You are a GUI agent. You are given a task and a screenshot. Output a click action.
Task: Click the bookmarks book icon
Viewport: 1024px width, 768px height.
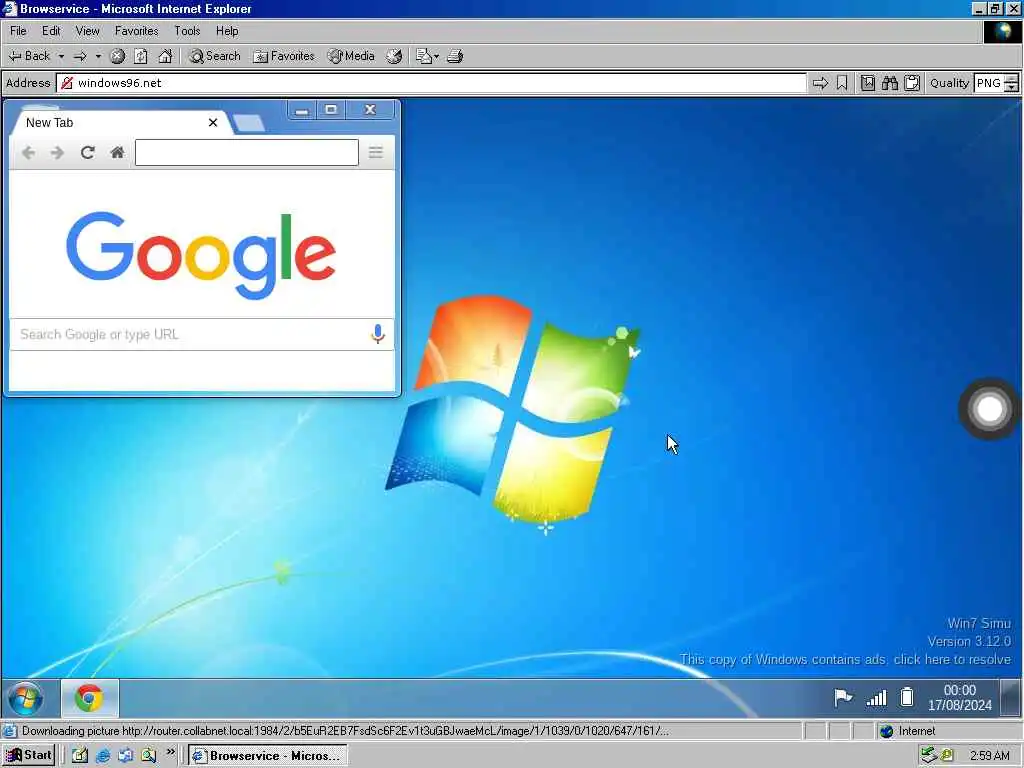868,83
